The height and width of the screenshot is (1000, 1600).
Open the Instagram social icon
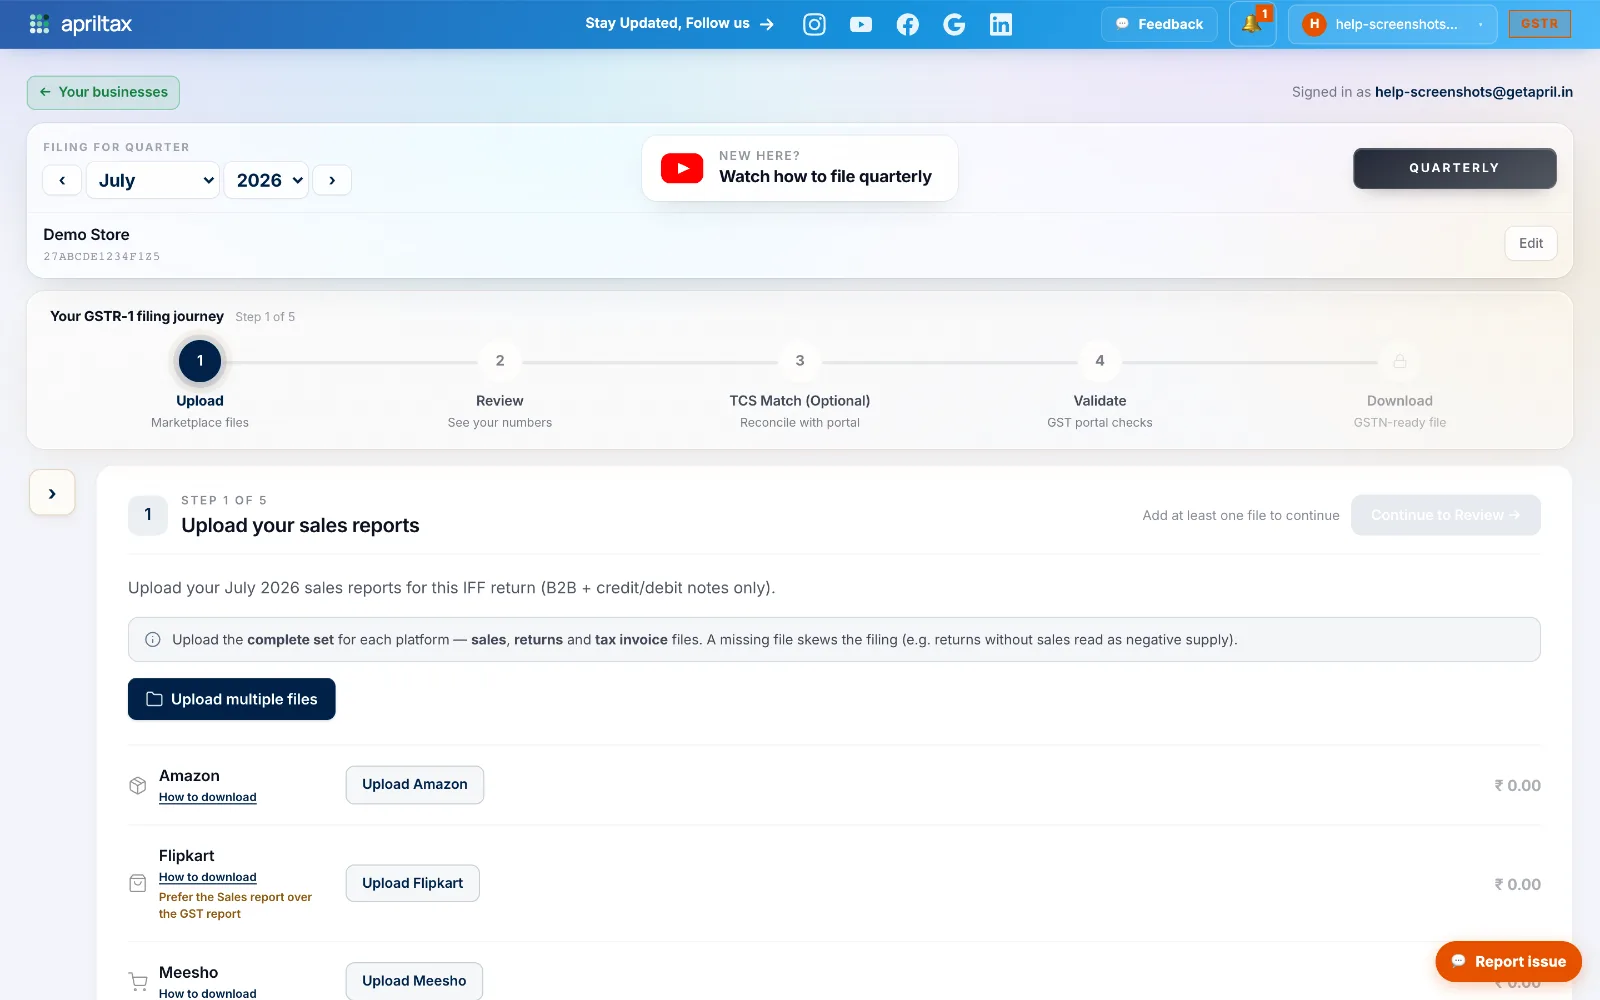(x=815, y=24)
